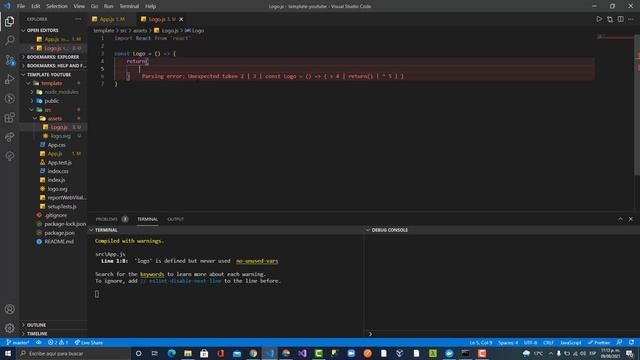The width and height of the screenshot is (640, 360).
Task: Collapse the Debug Console pane header
Action: point(389,230)
